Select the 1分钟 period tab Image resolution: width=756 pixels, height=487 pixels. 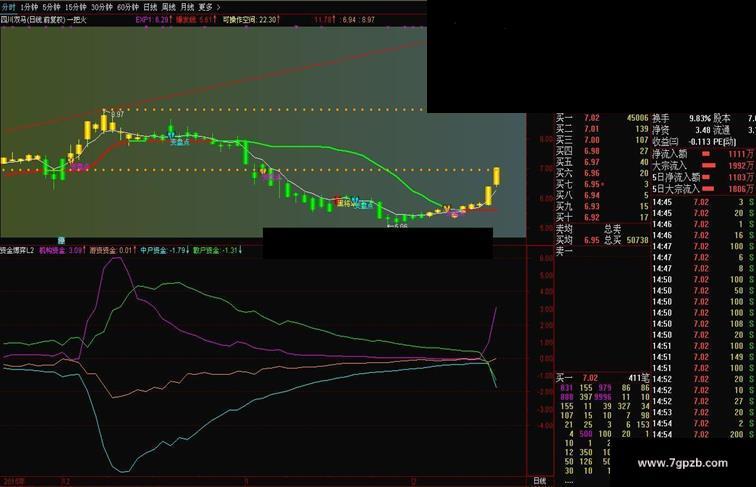[30, 7]
